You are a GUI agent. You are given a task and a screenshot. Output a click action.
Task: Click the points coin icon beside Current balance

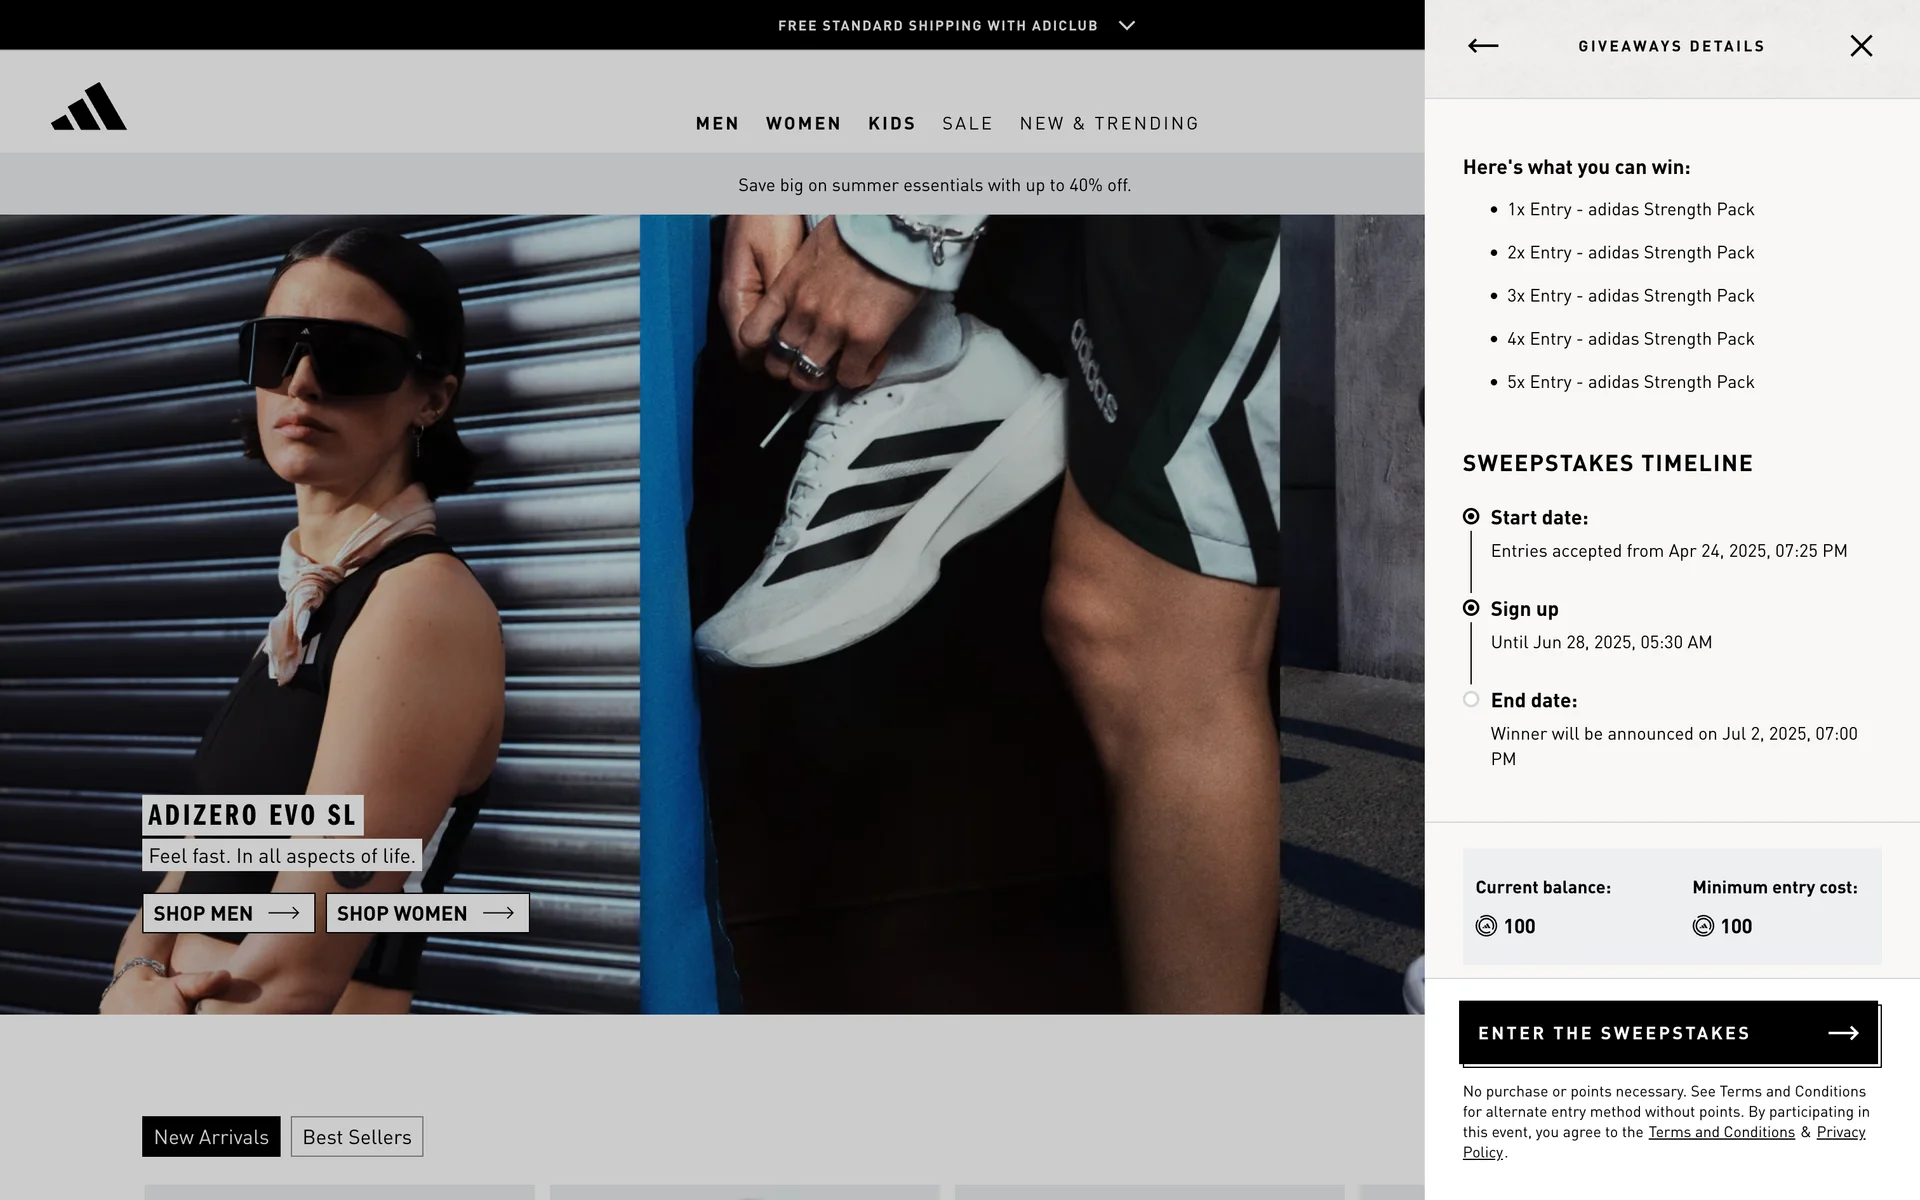click(x=1486, y=926)
